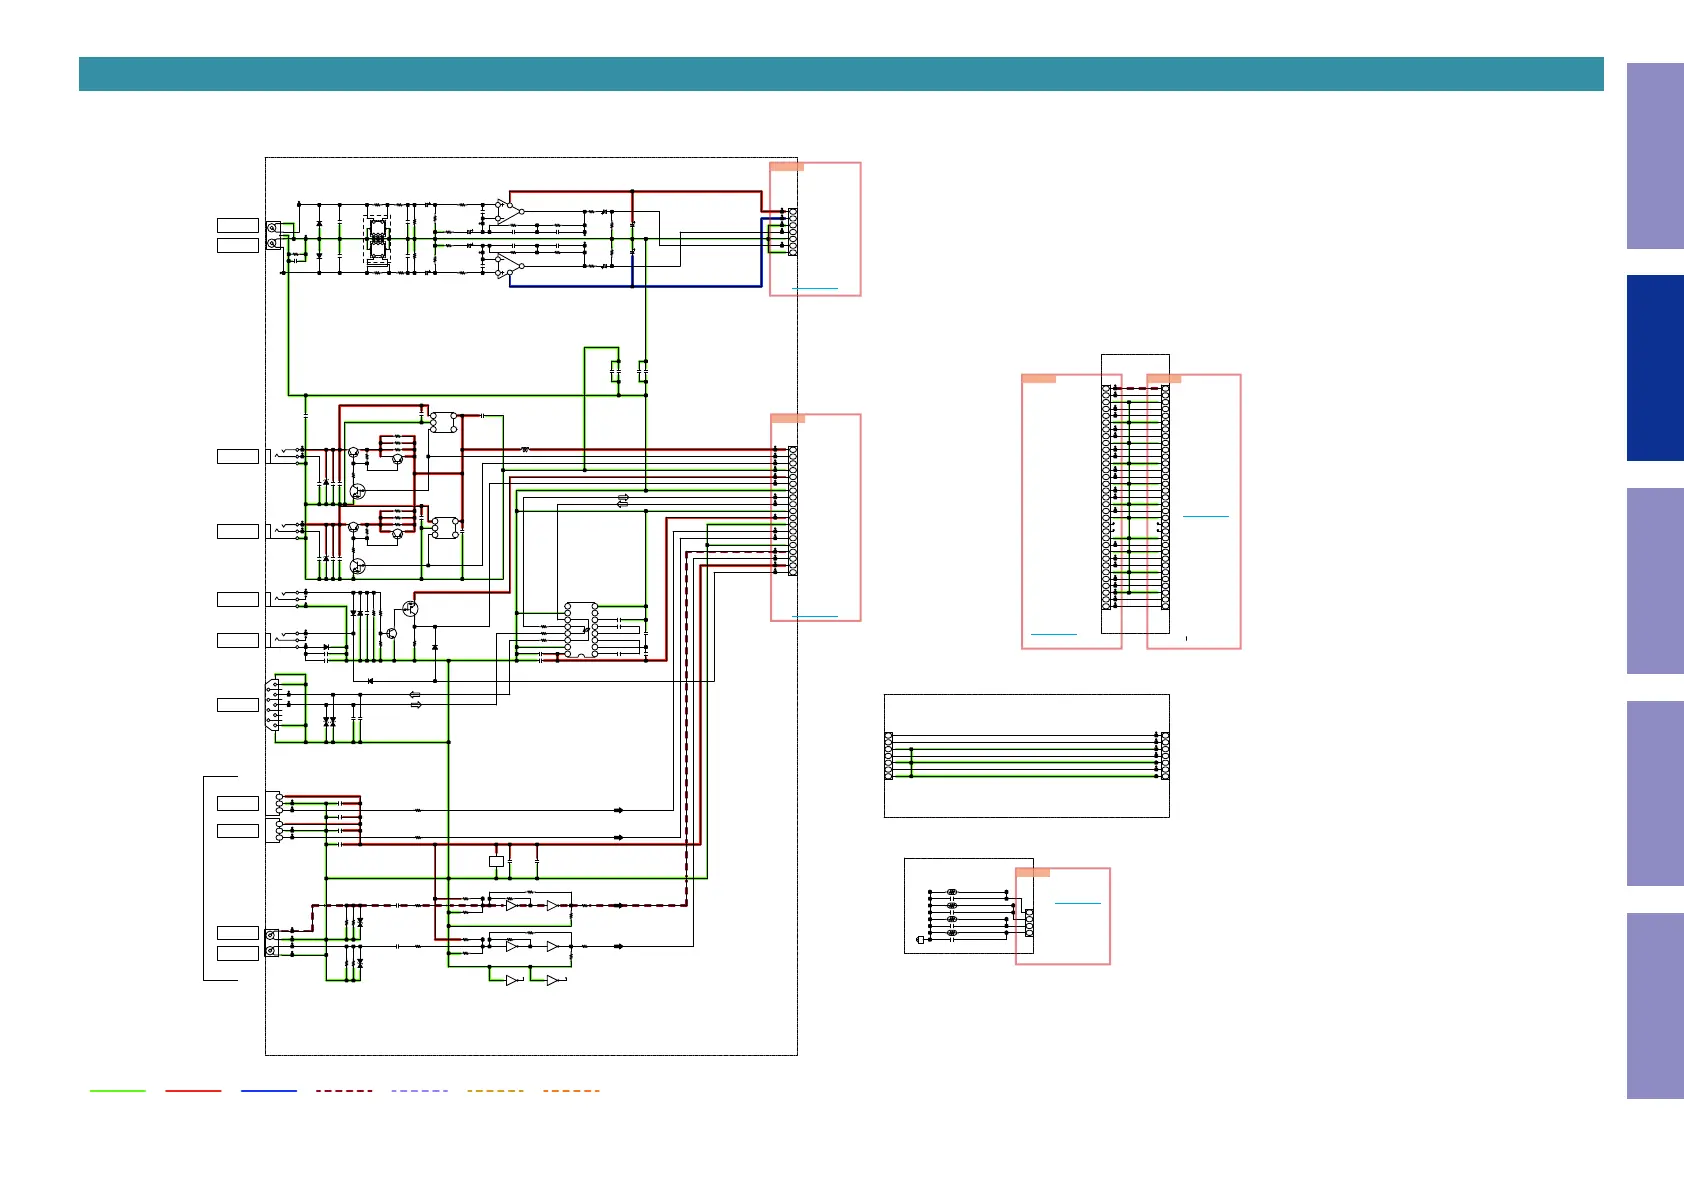Open the topmost light-purple sidebar tab
The height and width of the screenshot is (1191, 1684).
point(1655,156)
